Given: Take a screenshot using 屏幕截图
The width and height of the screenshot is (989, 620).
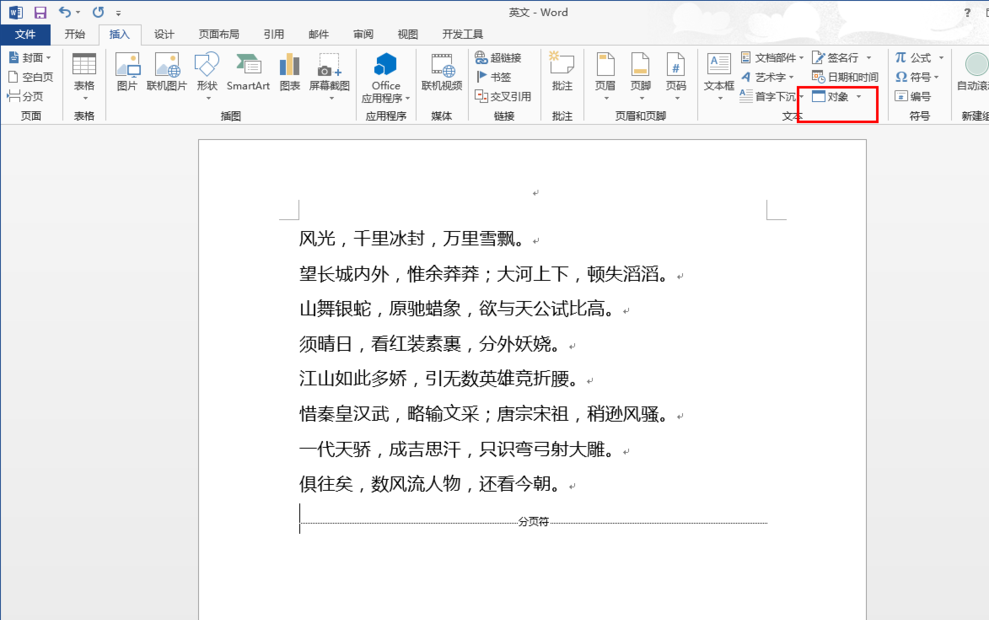Looking at the screenshot, I should pos(330,75).
